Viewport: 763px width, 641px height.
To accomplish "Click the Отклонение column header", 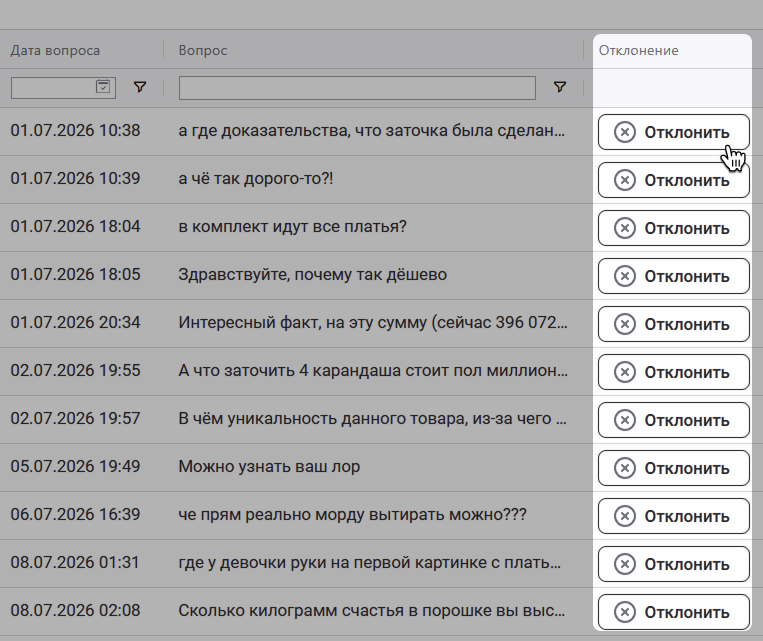I will [638, 51].
